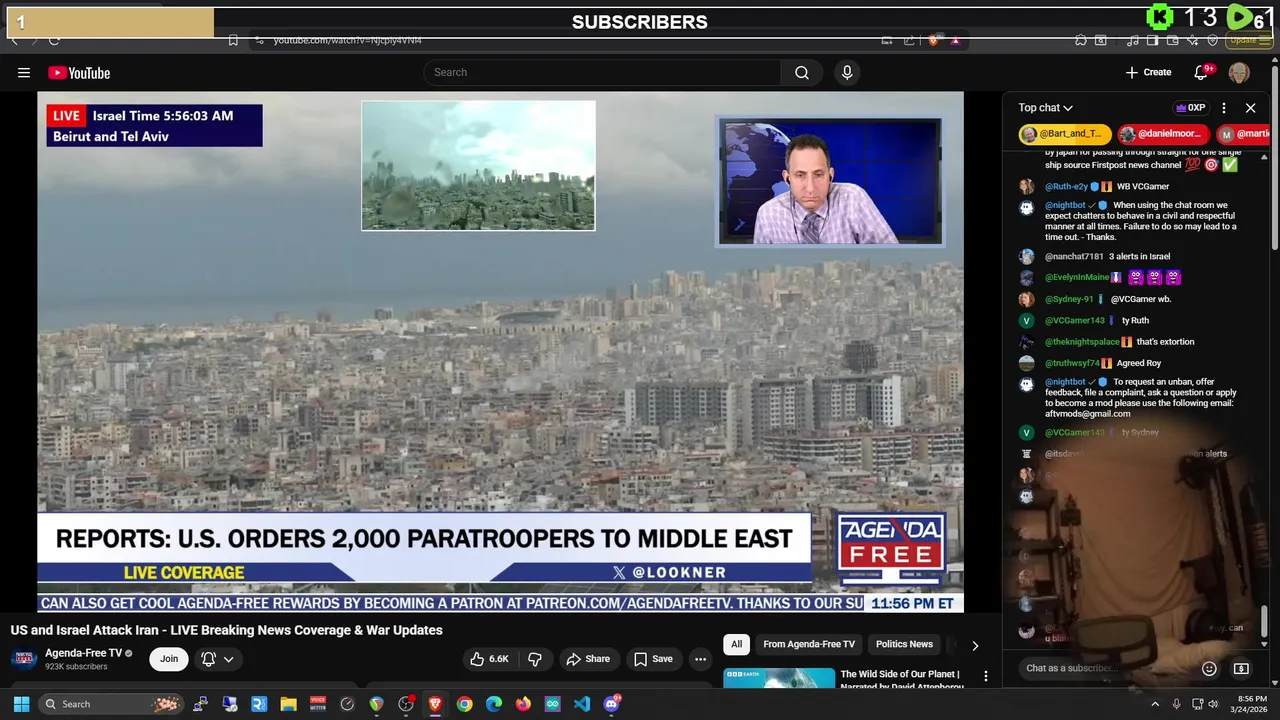Image resolution: width=1280 pixels, height=720 pixels.
Task: Reload the page in browser toolbar
Action: click(54, 40)
